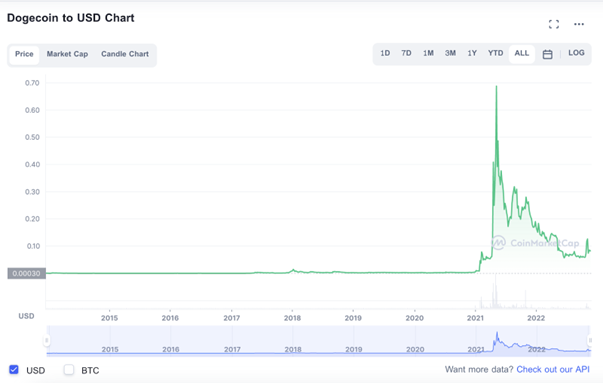Screen dimensions: 603x383
Task: Select the YTD time range
Action: [x=495, y=53]
